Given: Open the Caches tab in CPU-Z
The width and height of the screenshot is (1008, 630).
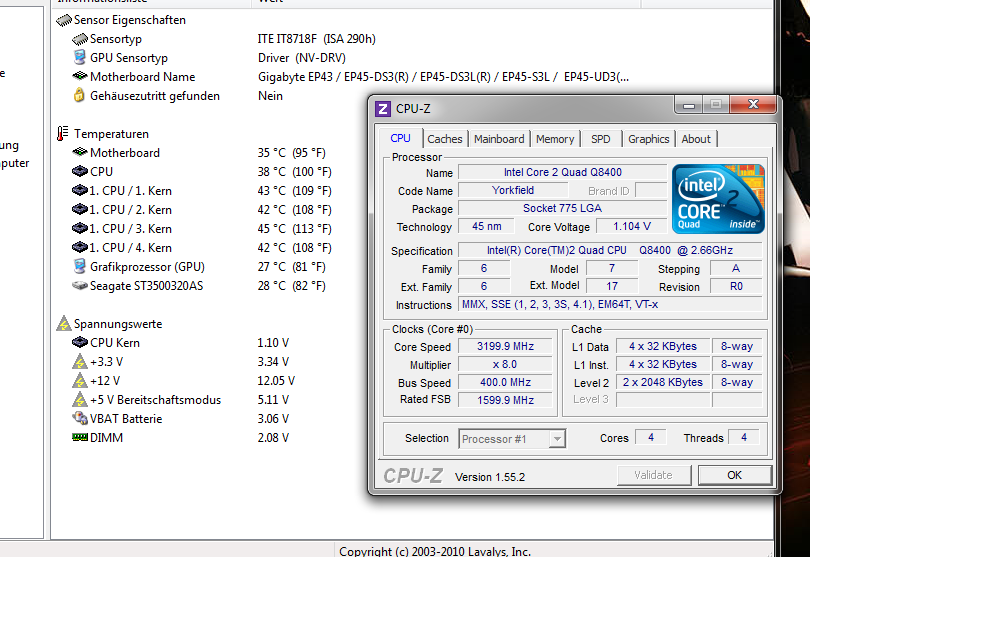Looking at the screenshot, I should coord(444,139).
